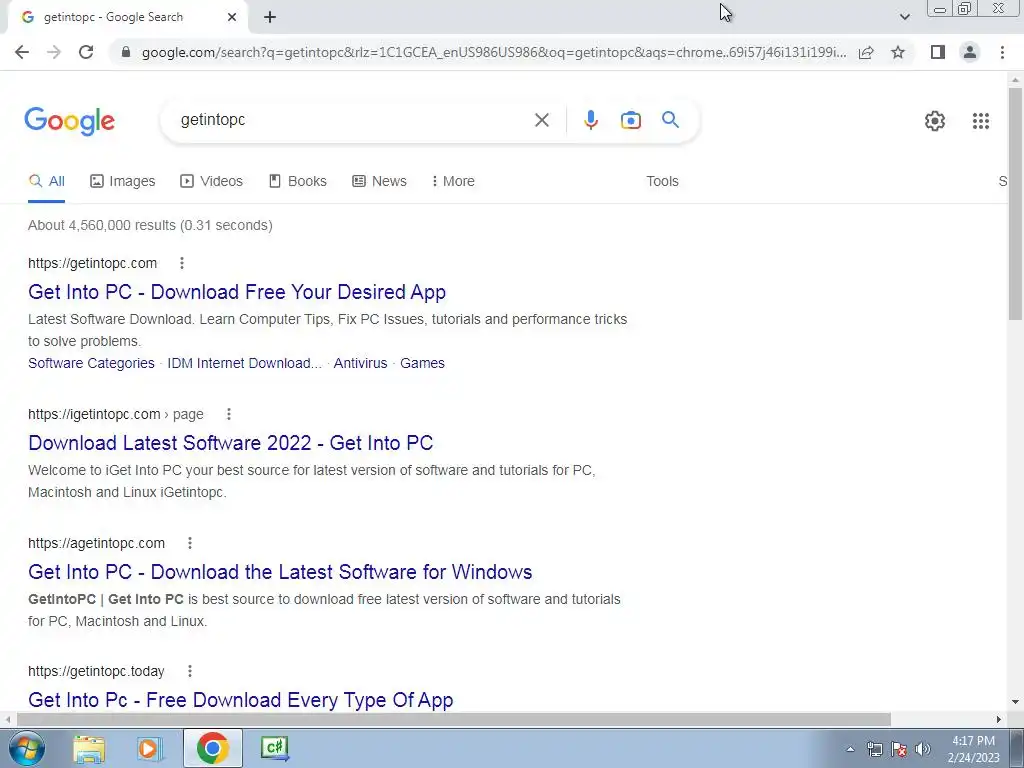Click the forward navigation arrow
Screen dimensions: 1024x768
(54, 52)
